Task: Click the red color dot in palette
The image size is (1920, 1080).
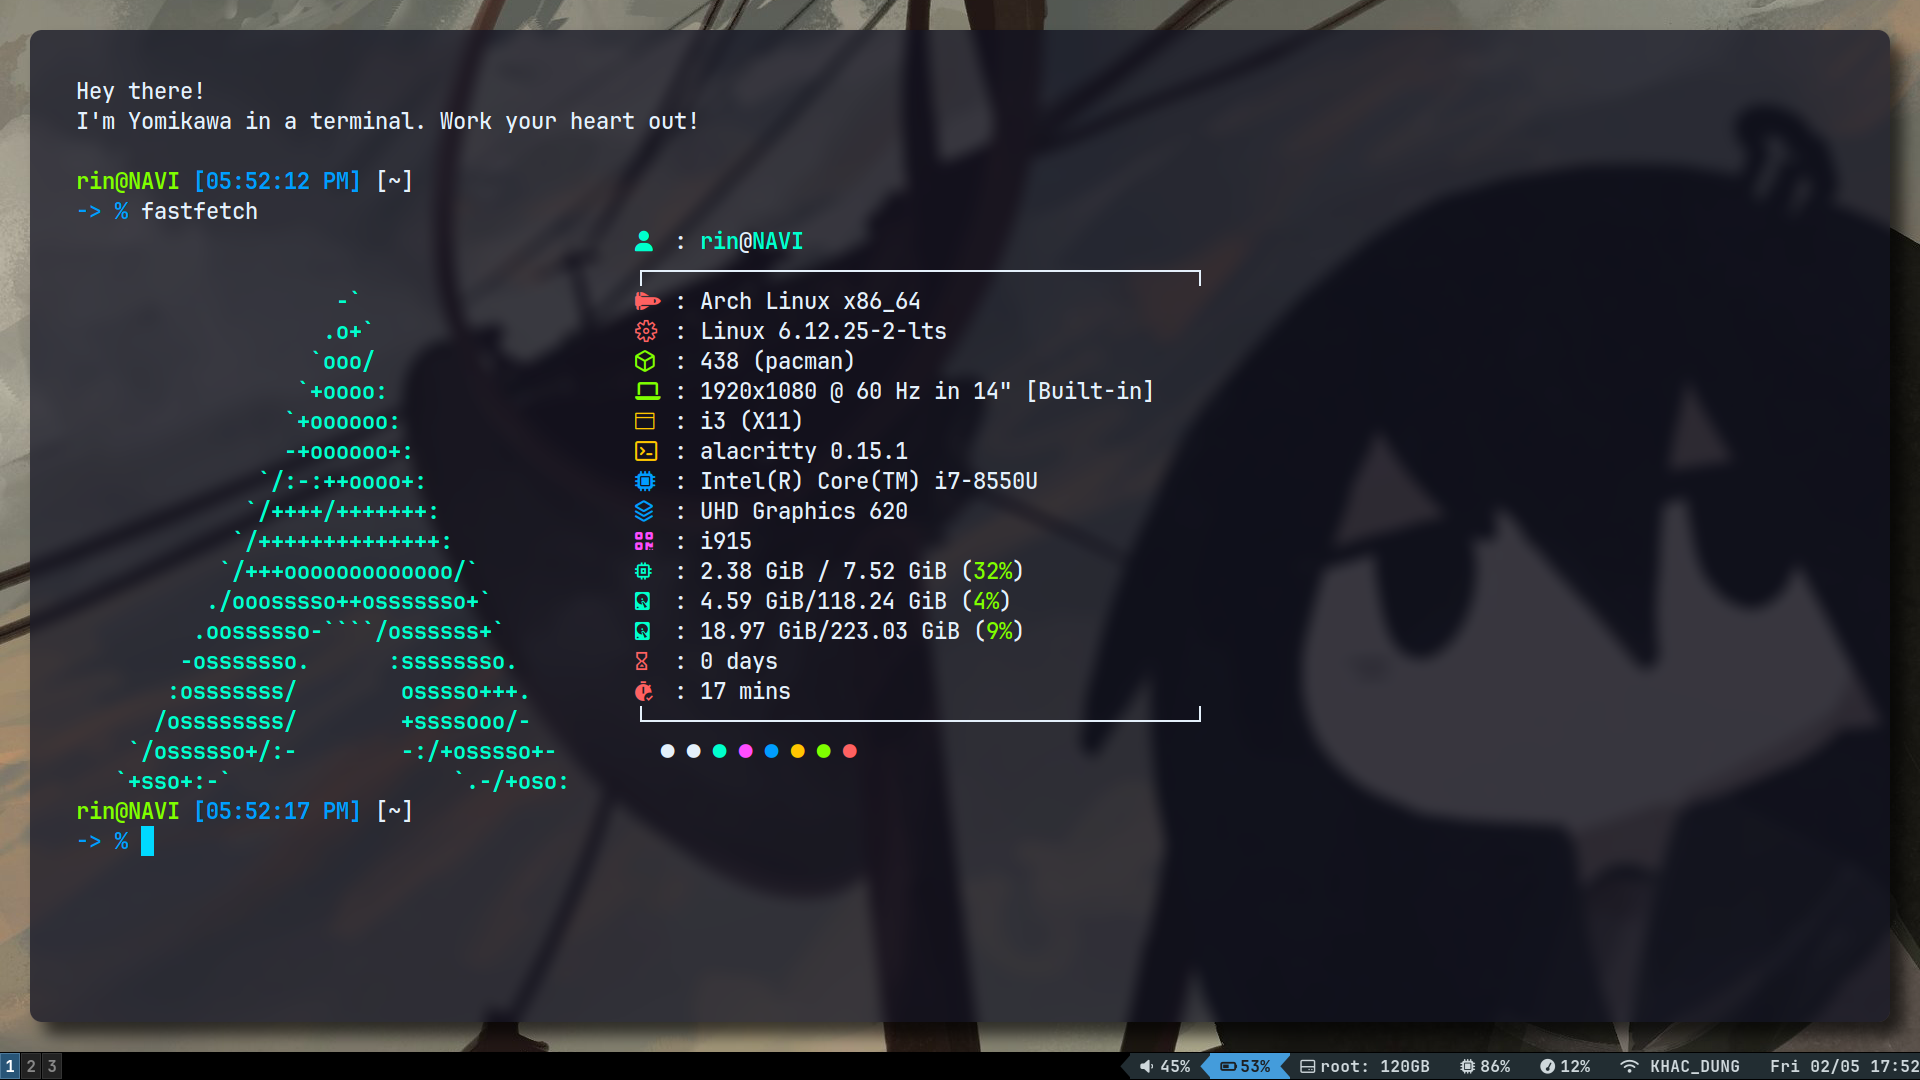Action: (850, 751)
